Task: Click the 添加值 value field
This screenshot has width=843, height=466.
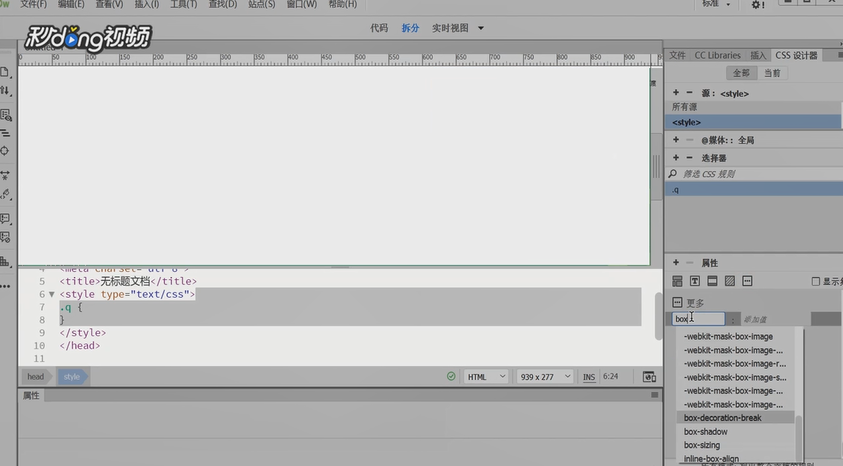Action: click(x=774, y=319)
